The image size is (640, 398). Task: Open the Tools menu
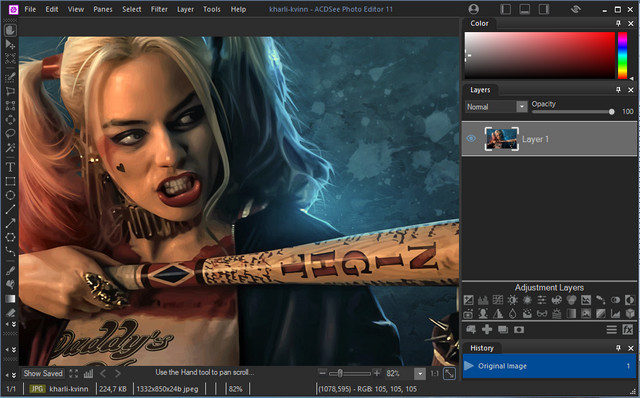click(212, 9)
